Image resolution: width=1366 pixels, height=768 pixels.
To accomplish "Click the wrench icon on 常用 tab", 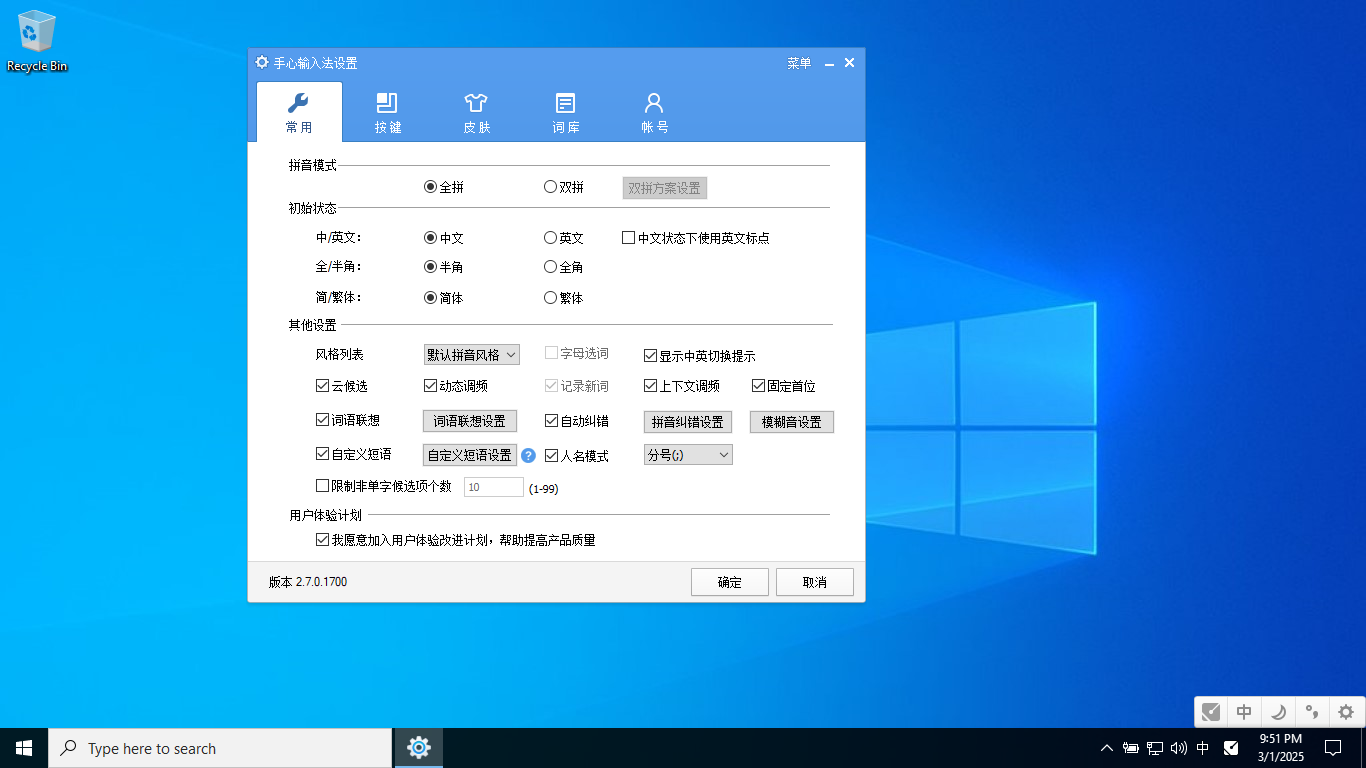I will click(298, 102).
